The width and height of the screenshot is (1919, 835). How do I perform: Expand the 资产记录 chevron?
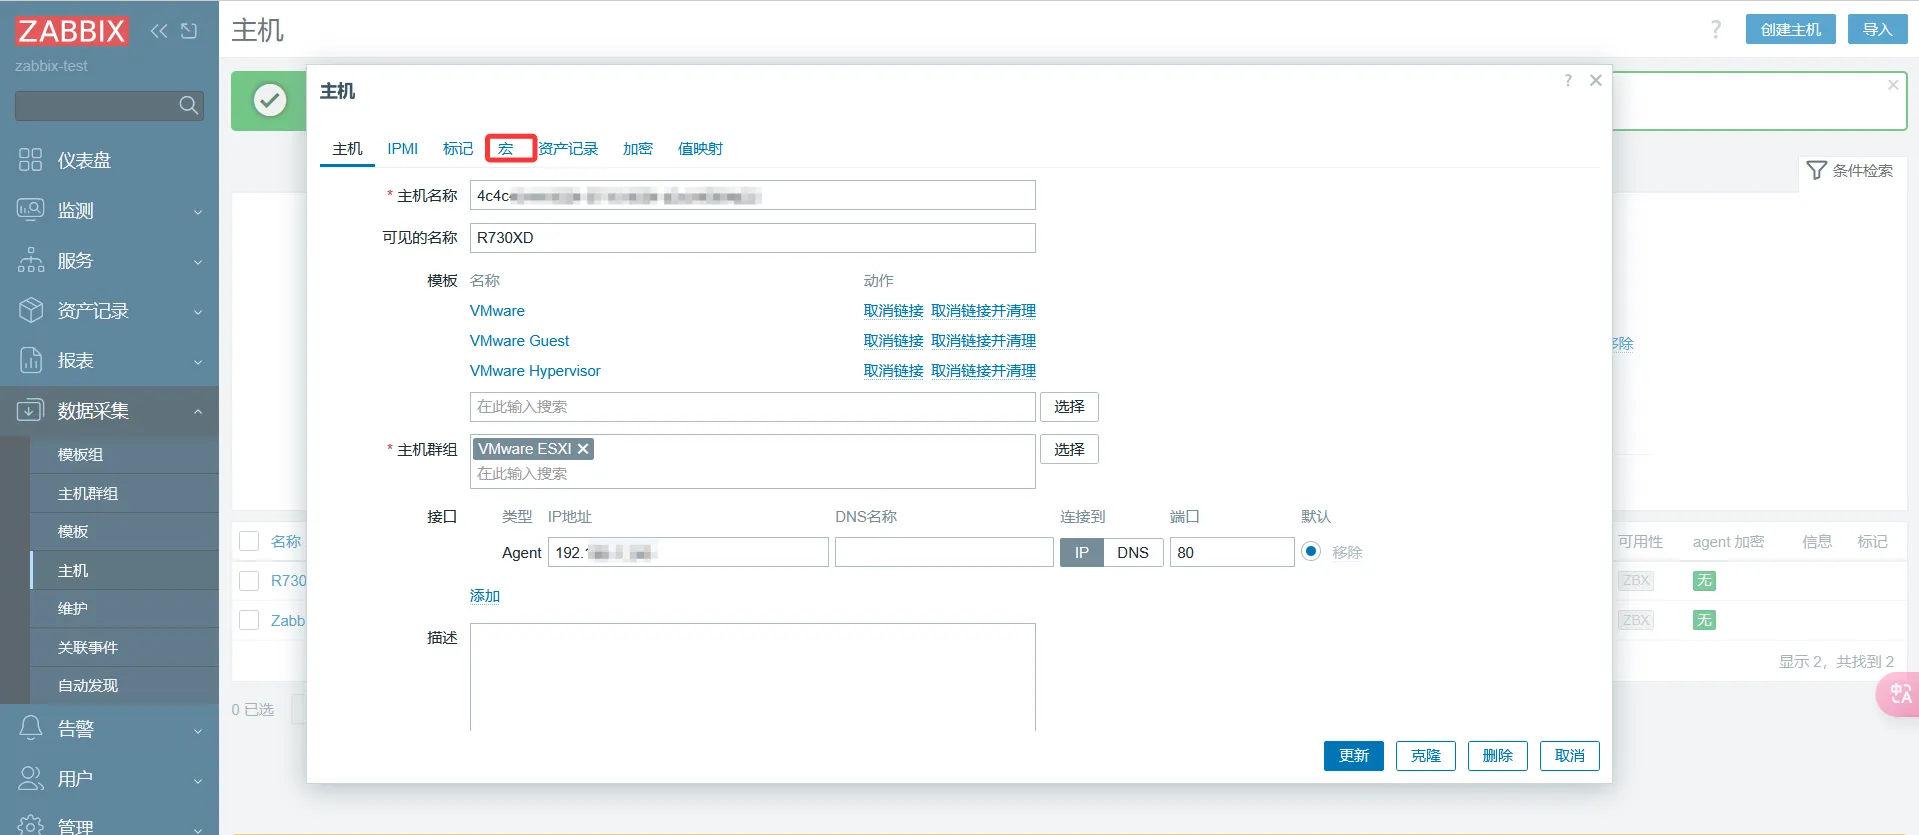pos(198,312)
